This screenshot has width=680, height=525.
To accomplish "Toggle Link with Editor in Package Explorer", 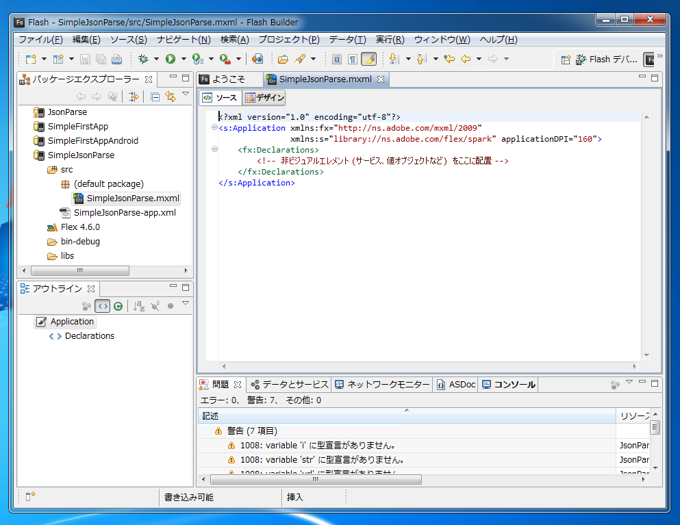I will point(170,97).
